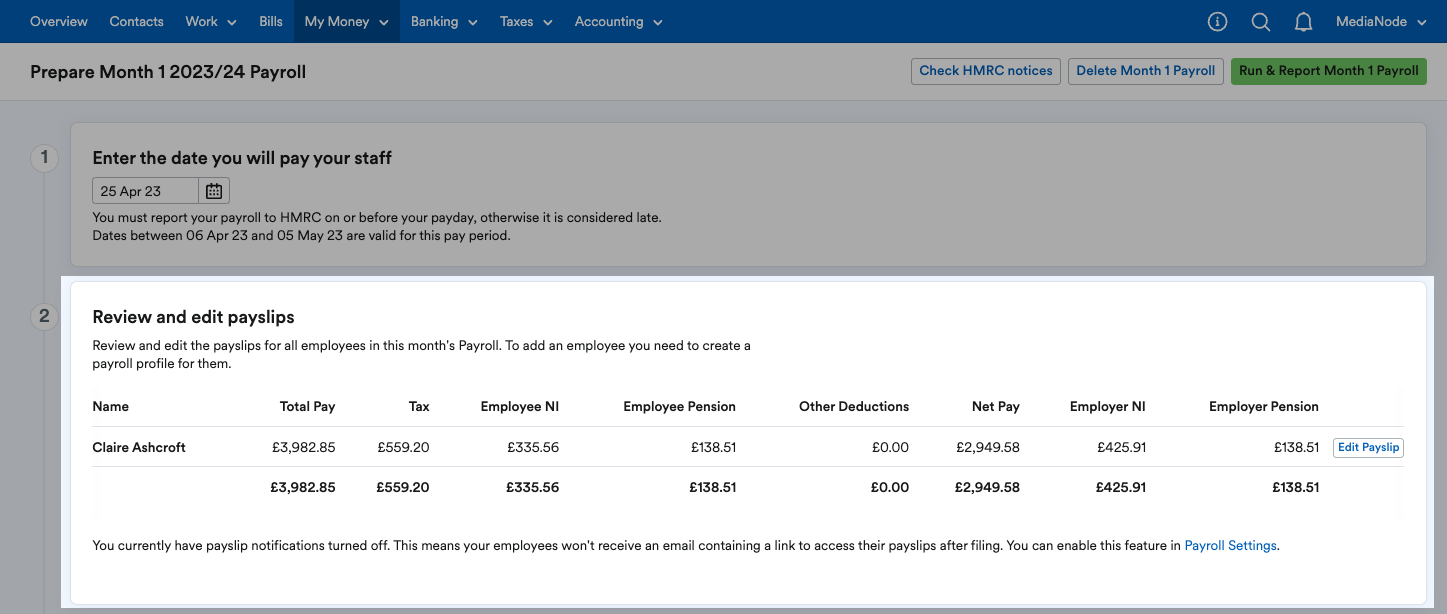
Task: View notifications via bell icon
Action: [x=1303, y=21]
